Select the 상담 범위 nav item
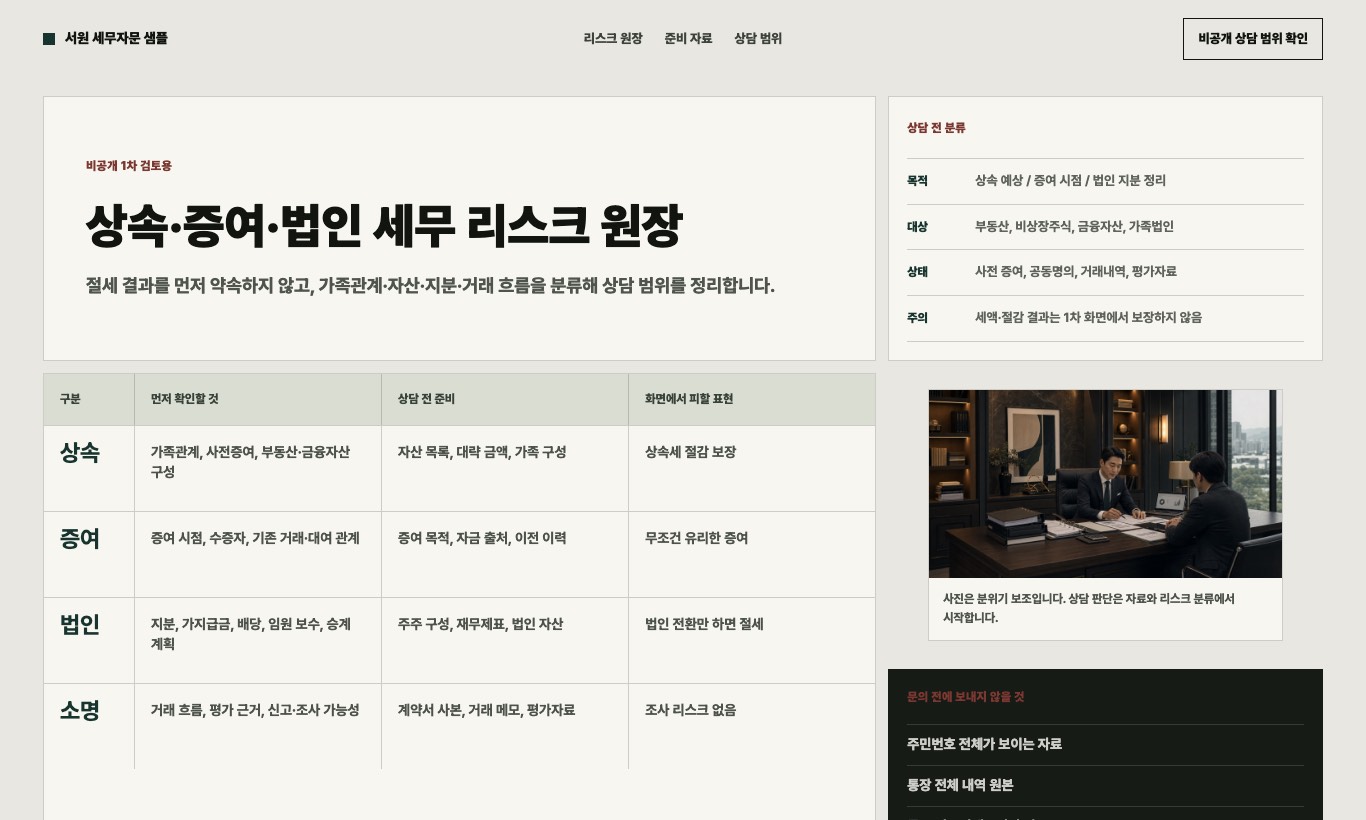Image resolution: width=1366 pixels, height=820 pixels. pos(758,39)
